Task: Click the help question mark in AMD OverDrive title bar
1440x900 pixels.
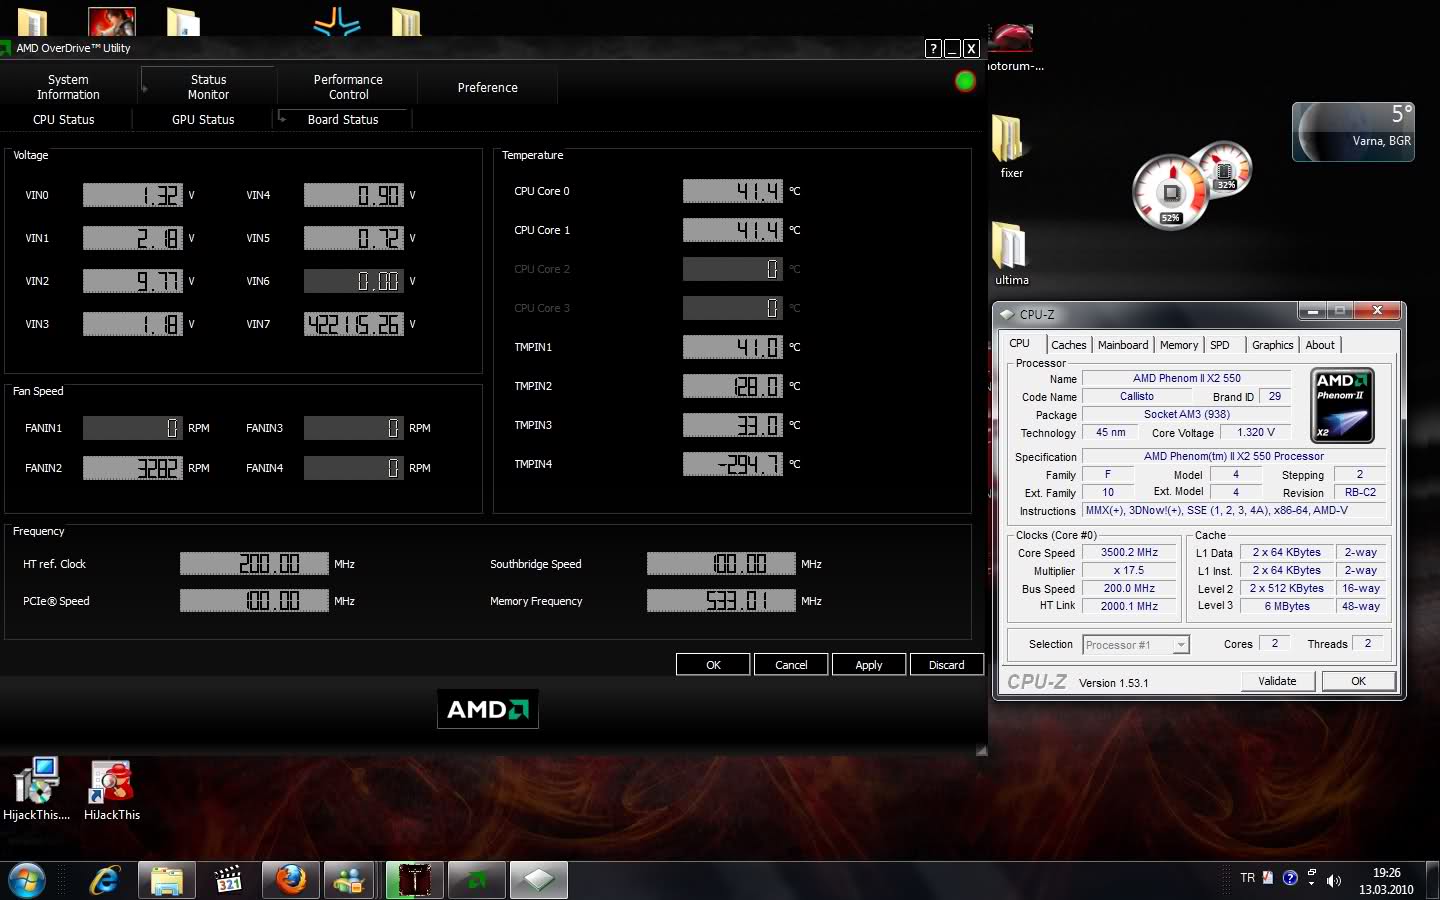Action: click(x=933, y=48)
